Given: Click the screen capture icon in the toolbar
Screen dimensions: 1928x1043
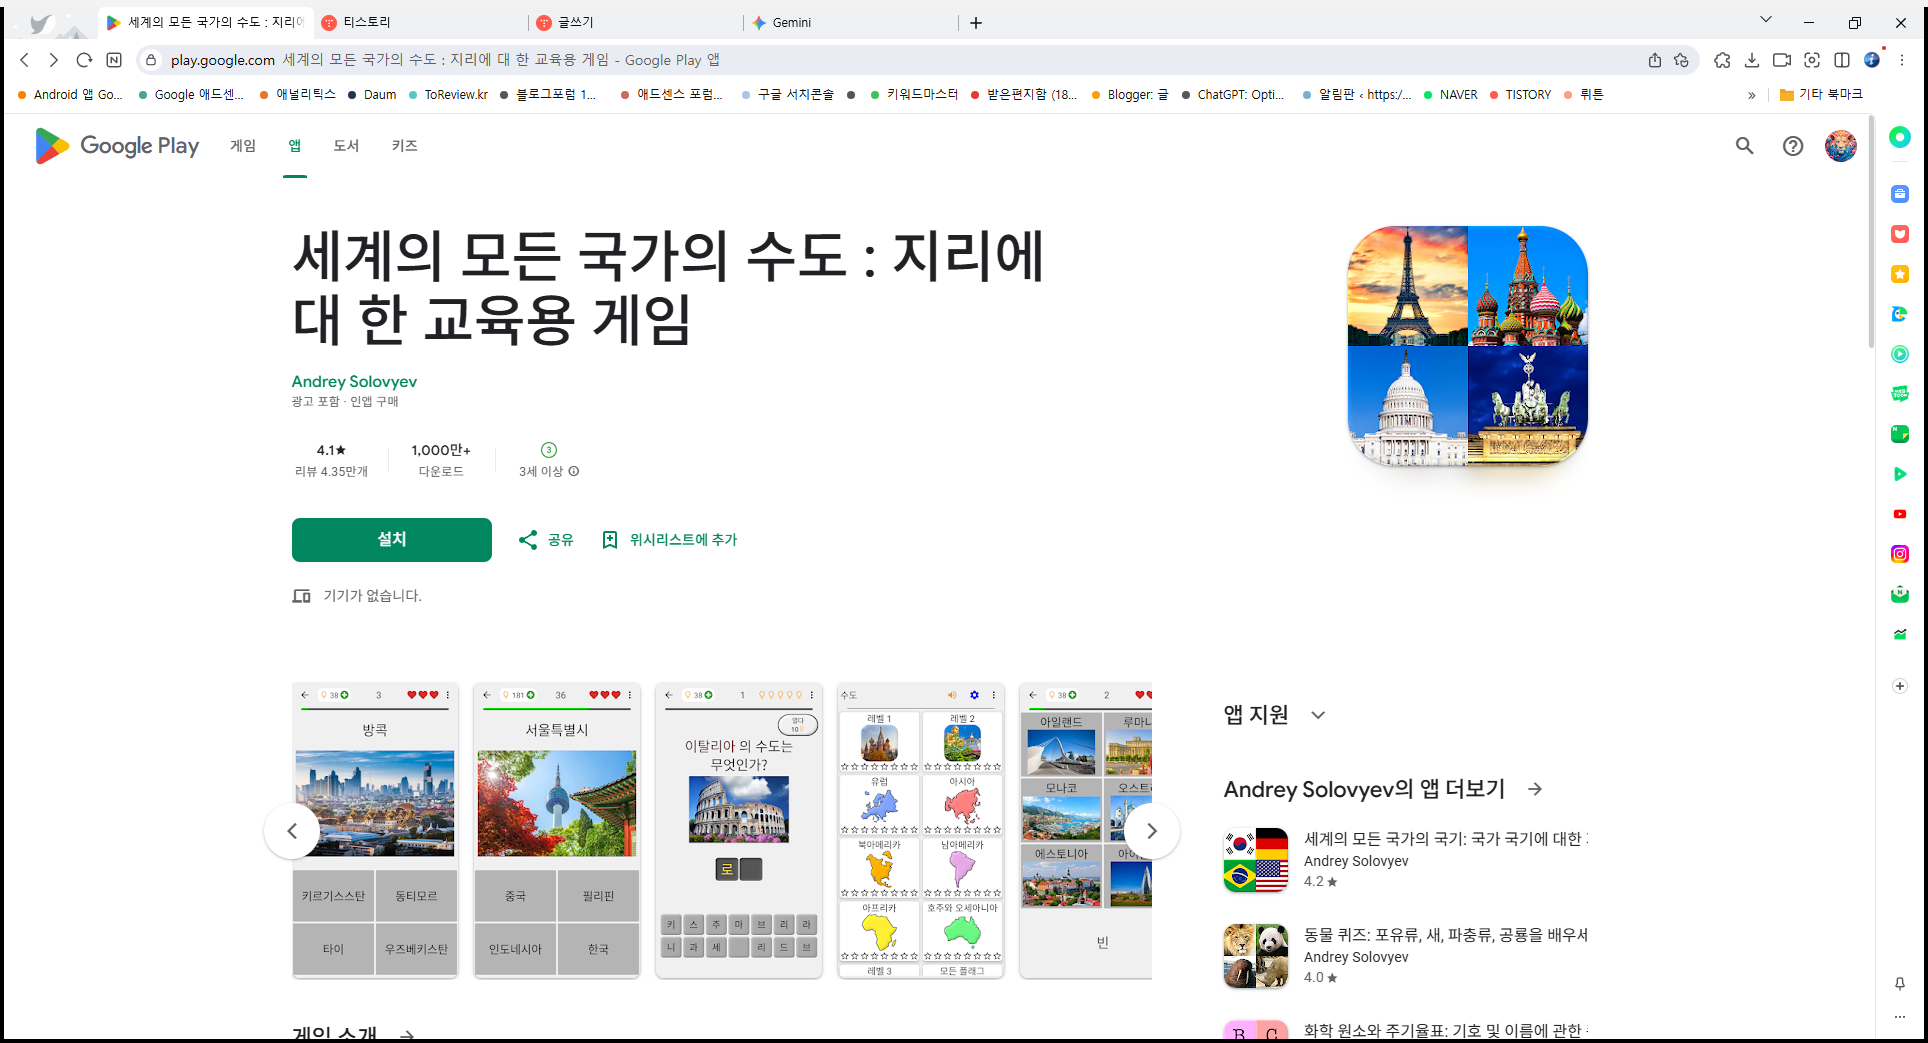Looking at the screenshot, I should pos(1813,60).
